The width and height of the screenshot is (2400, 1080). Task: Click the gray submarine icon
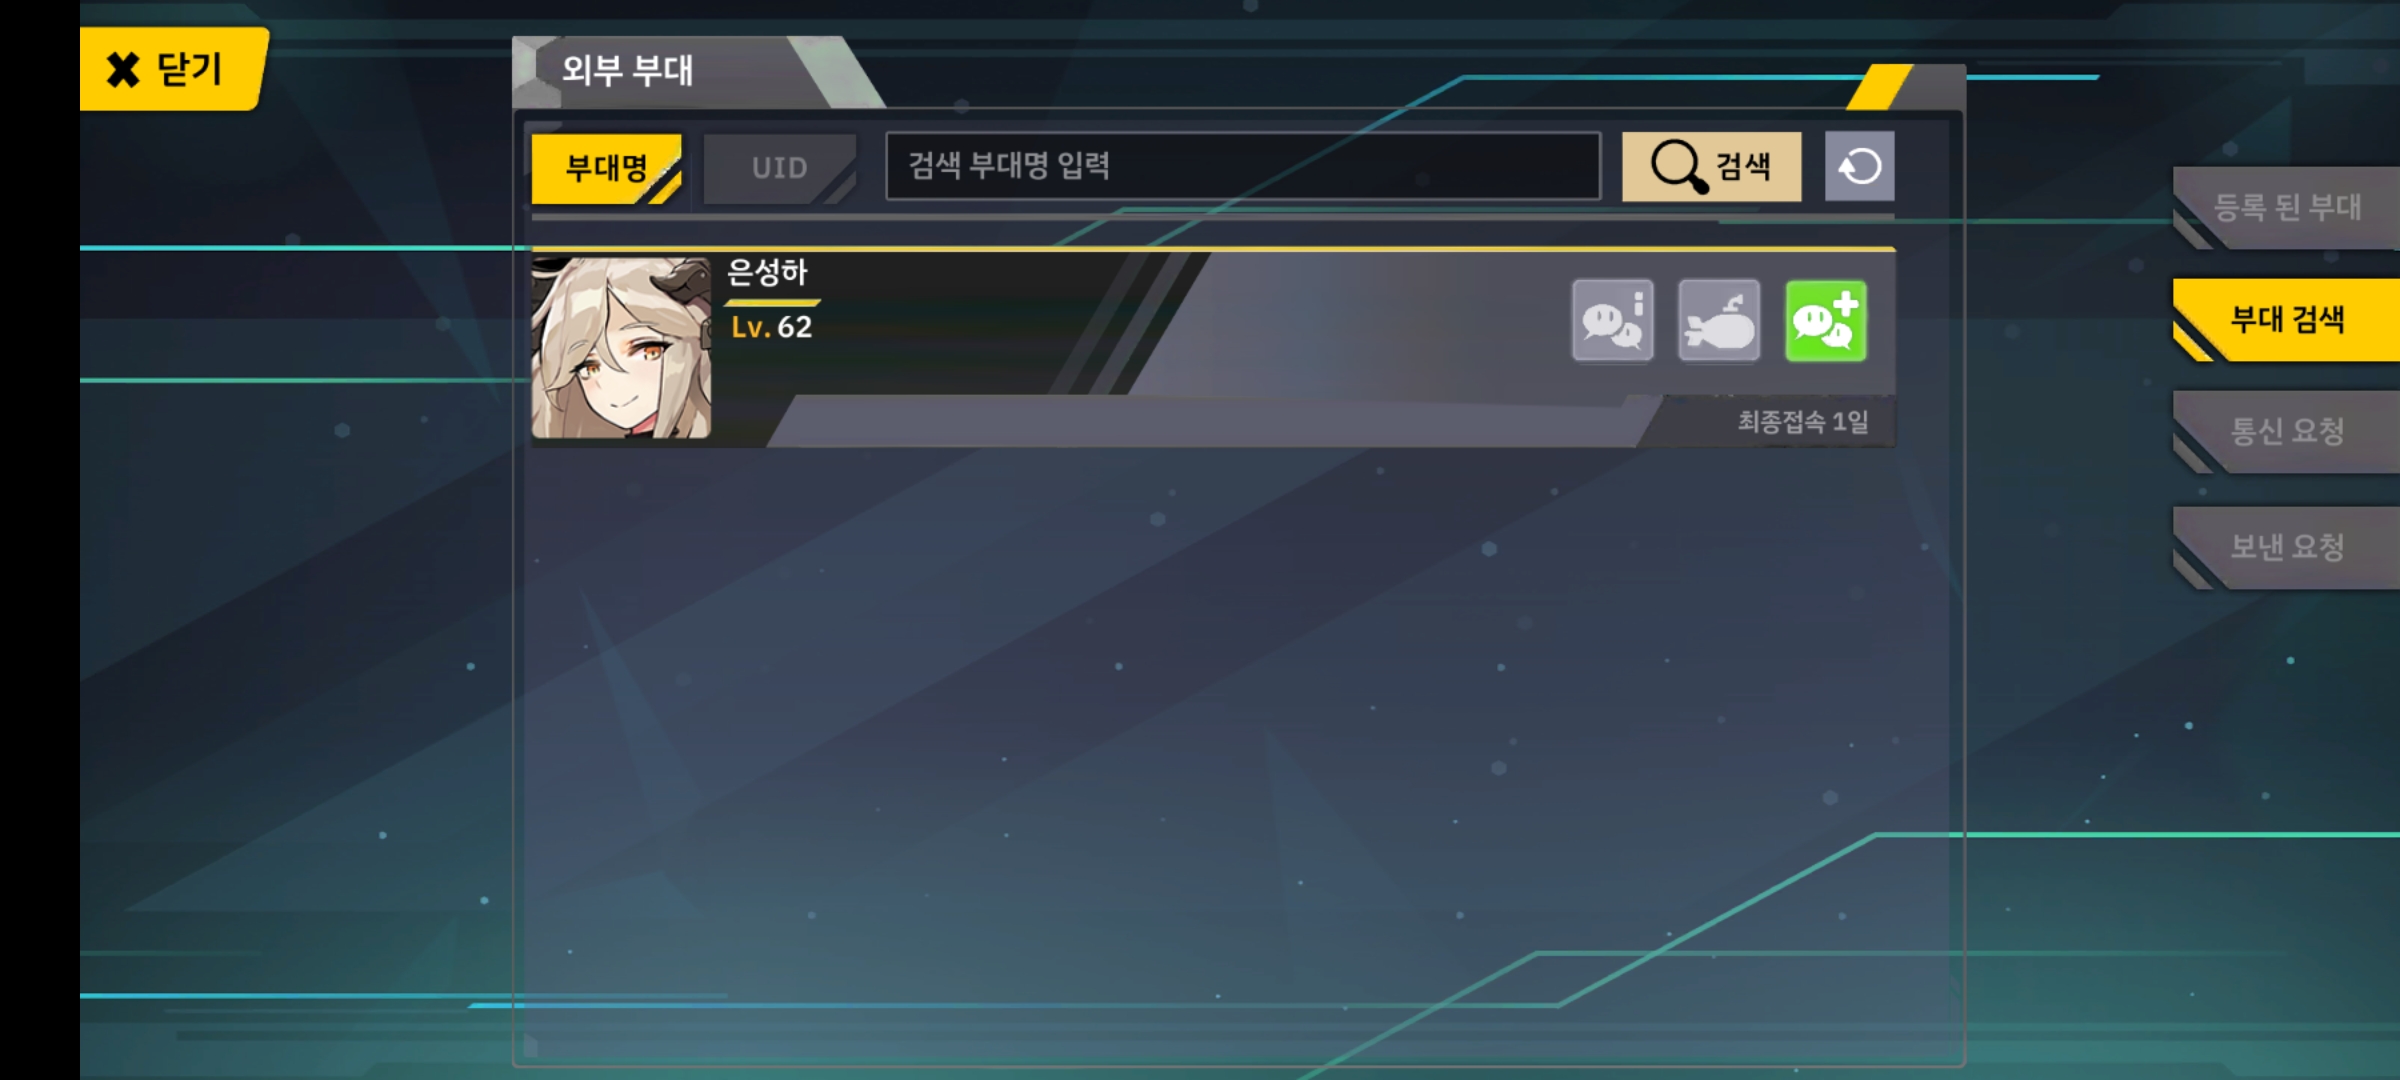[1718, 321]
